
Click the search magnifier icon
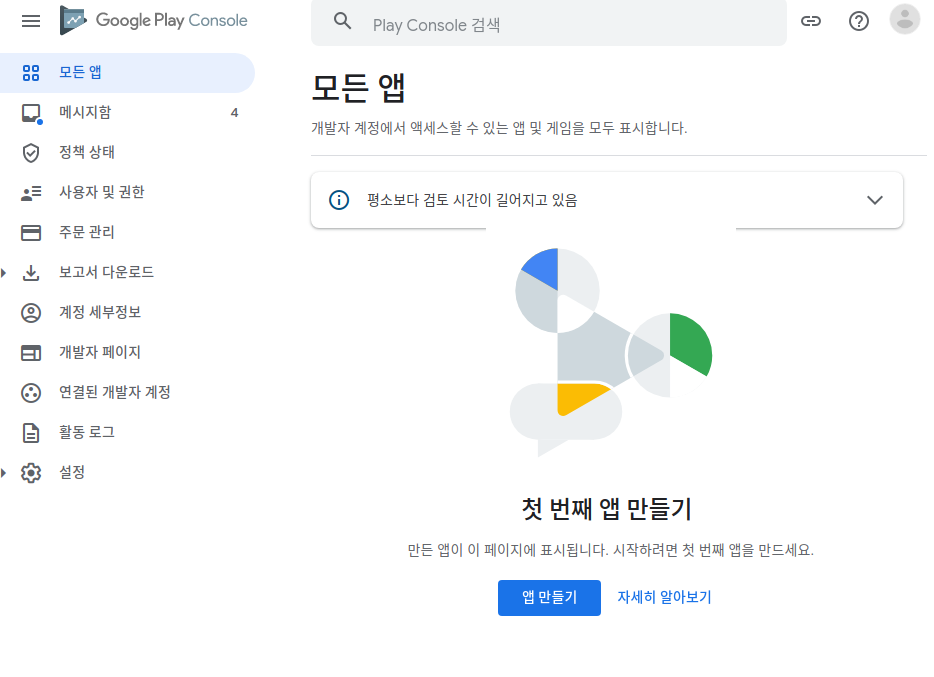(342, 21)
